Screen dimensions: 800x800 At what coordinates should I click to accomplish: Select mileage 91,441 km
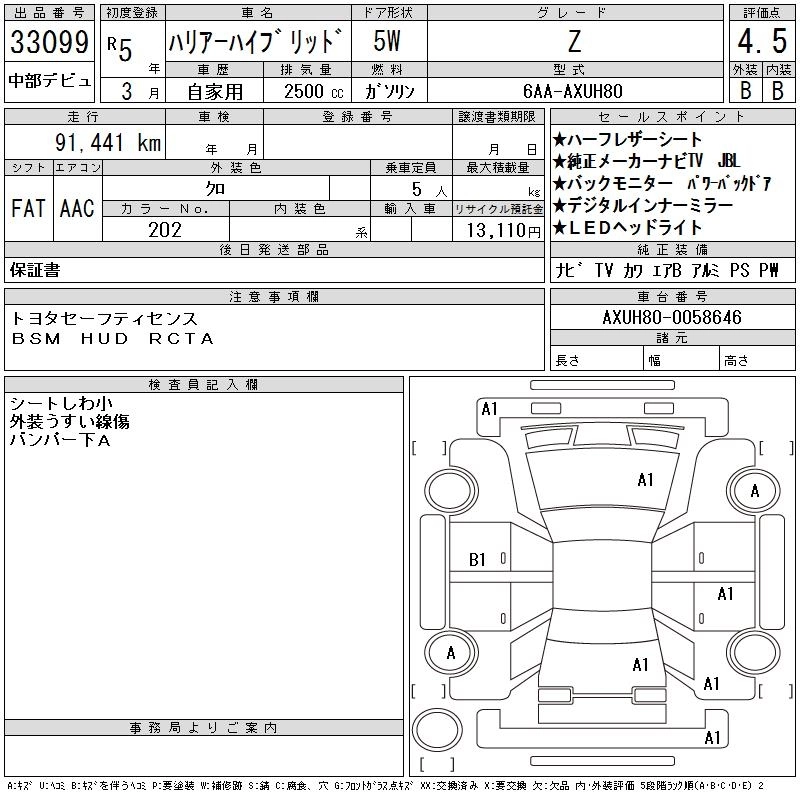(108, 143)
